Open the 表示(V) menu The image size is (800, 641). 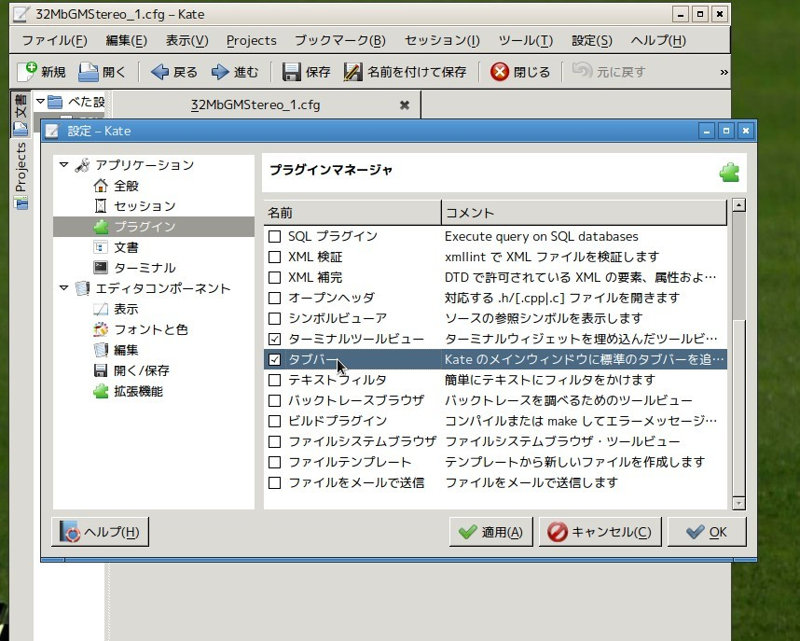tap(187, 40)
